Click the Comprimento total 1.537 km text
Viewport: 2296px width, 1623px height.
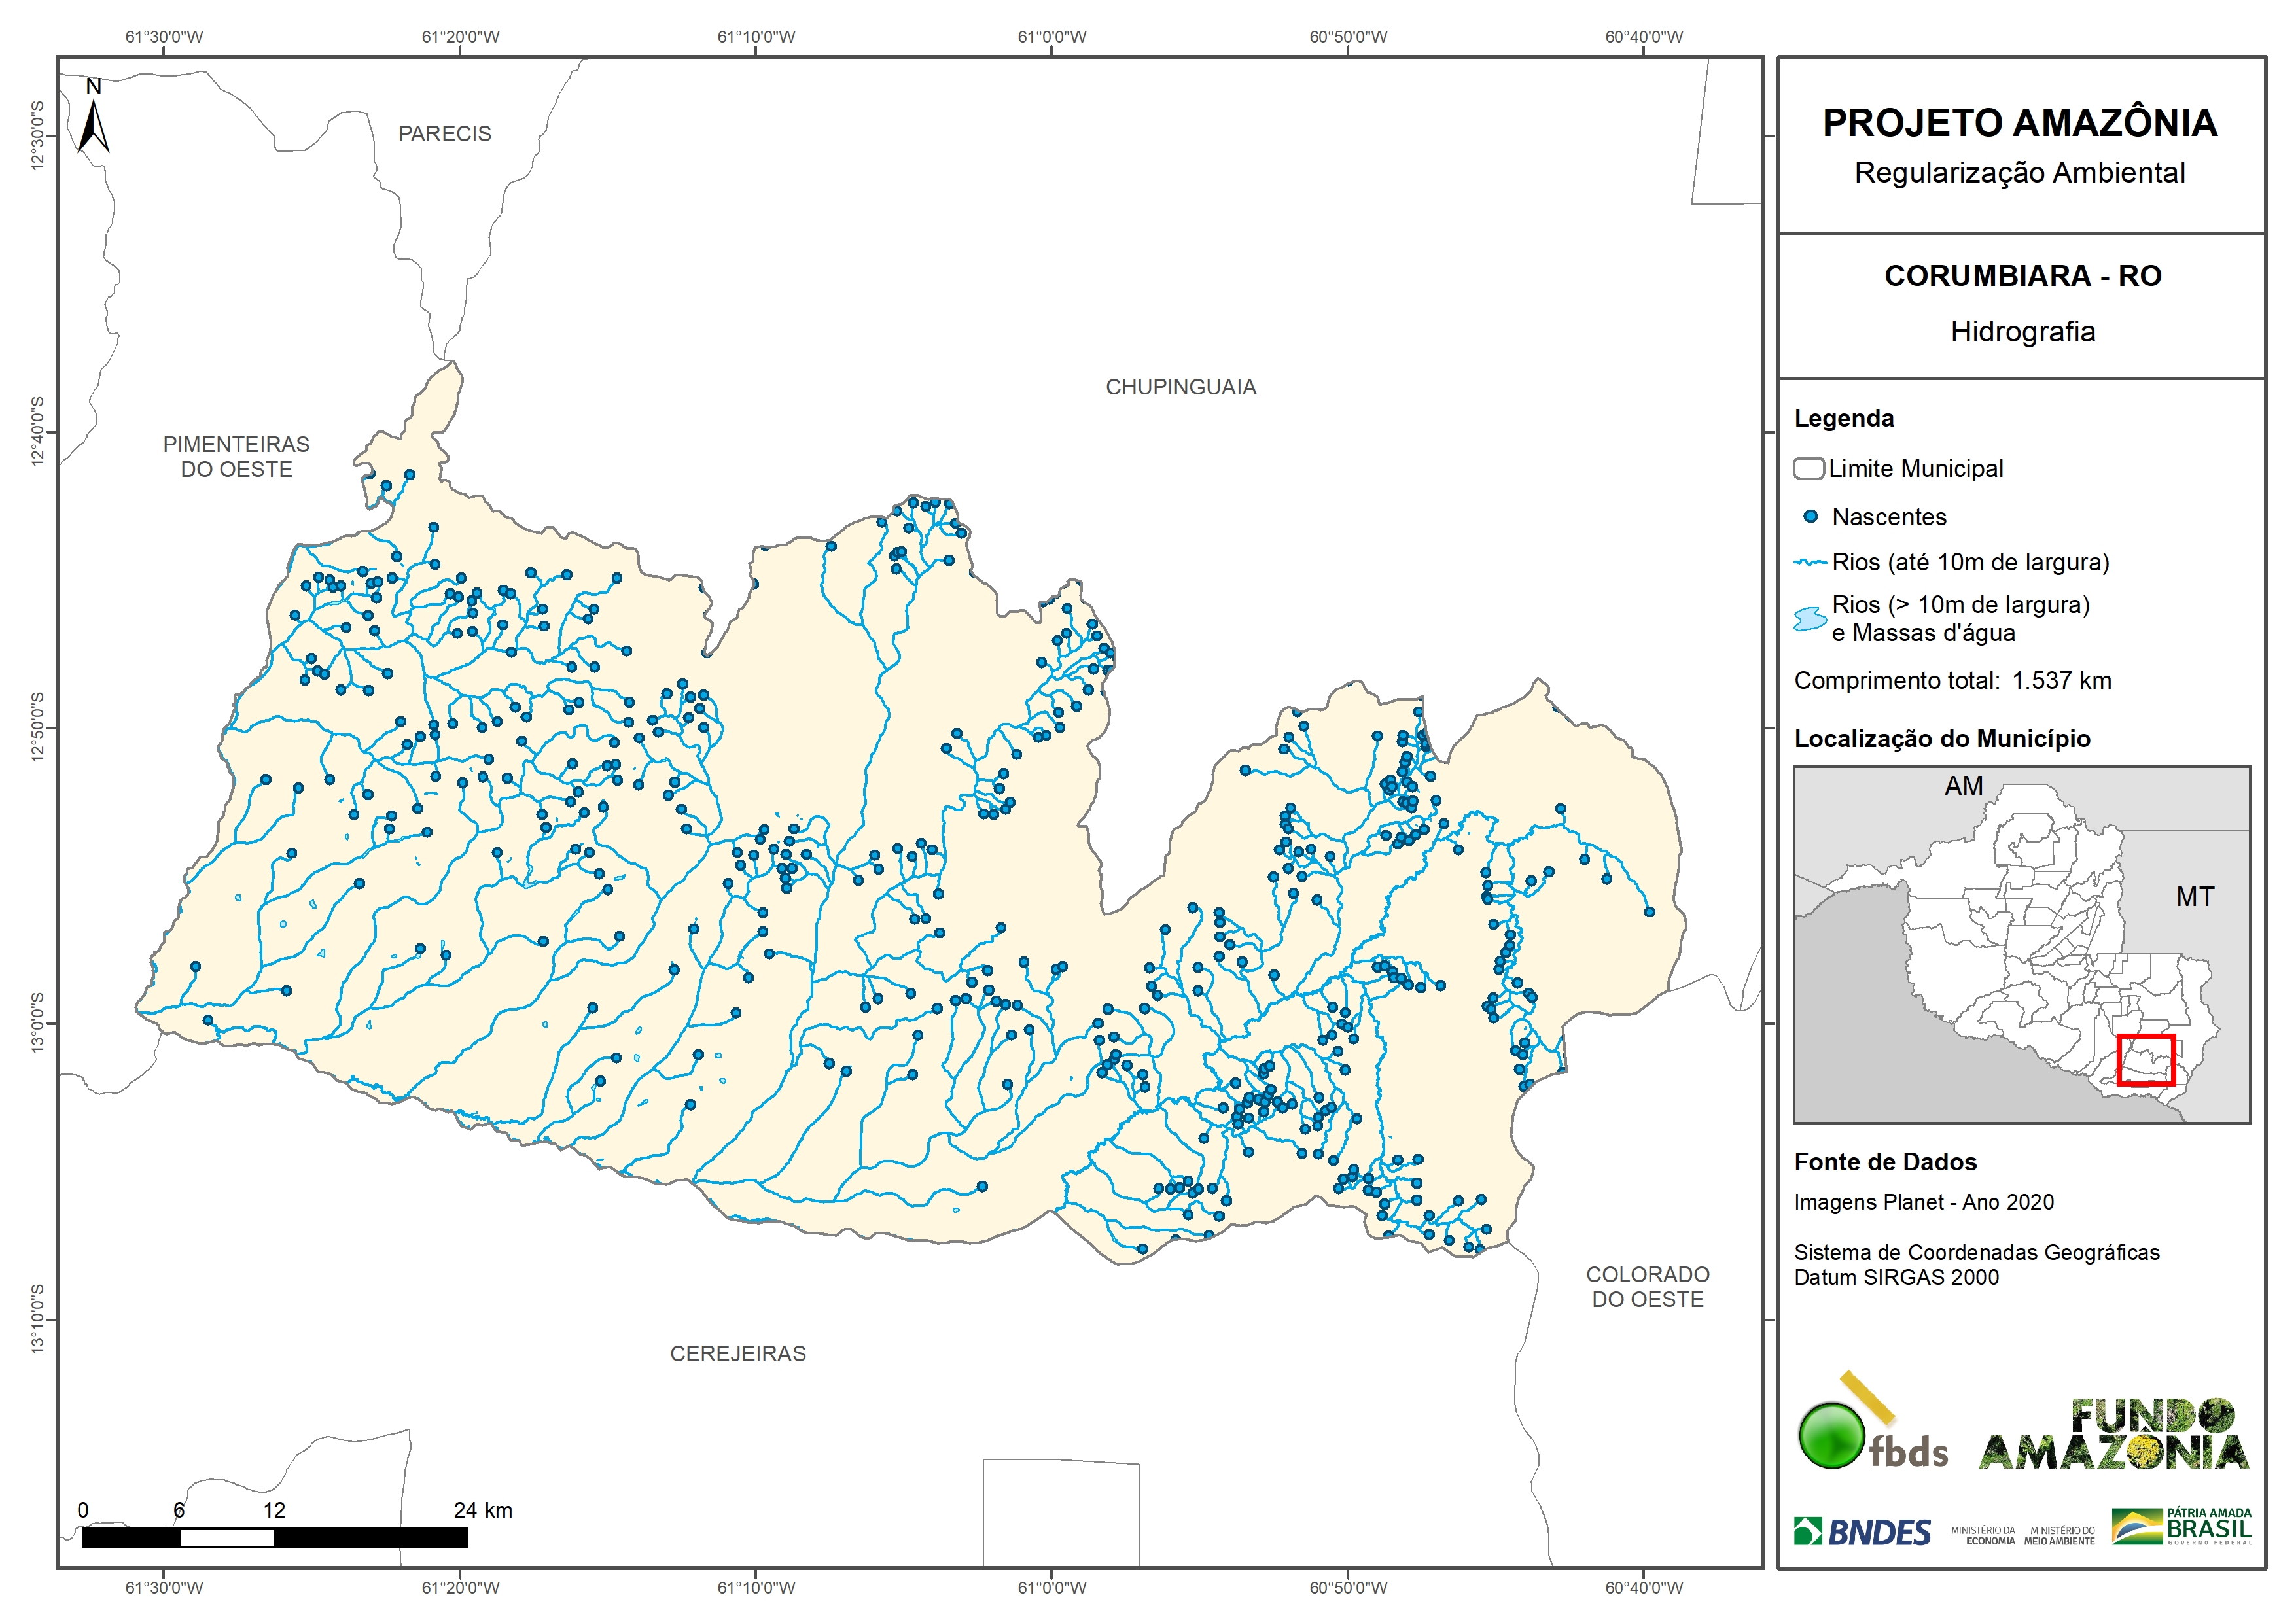click(x=1952, y=681)
